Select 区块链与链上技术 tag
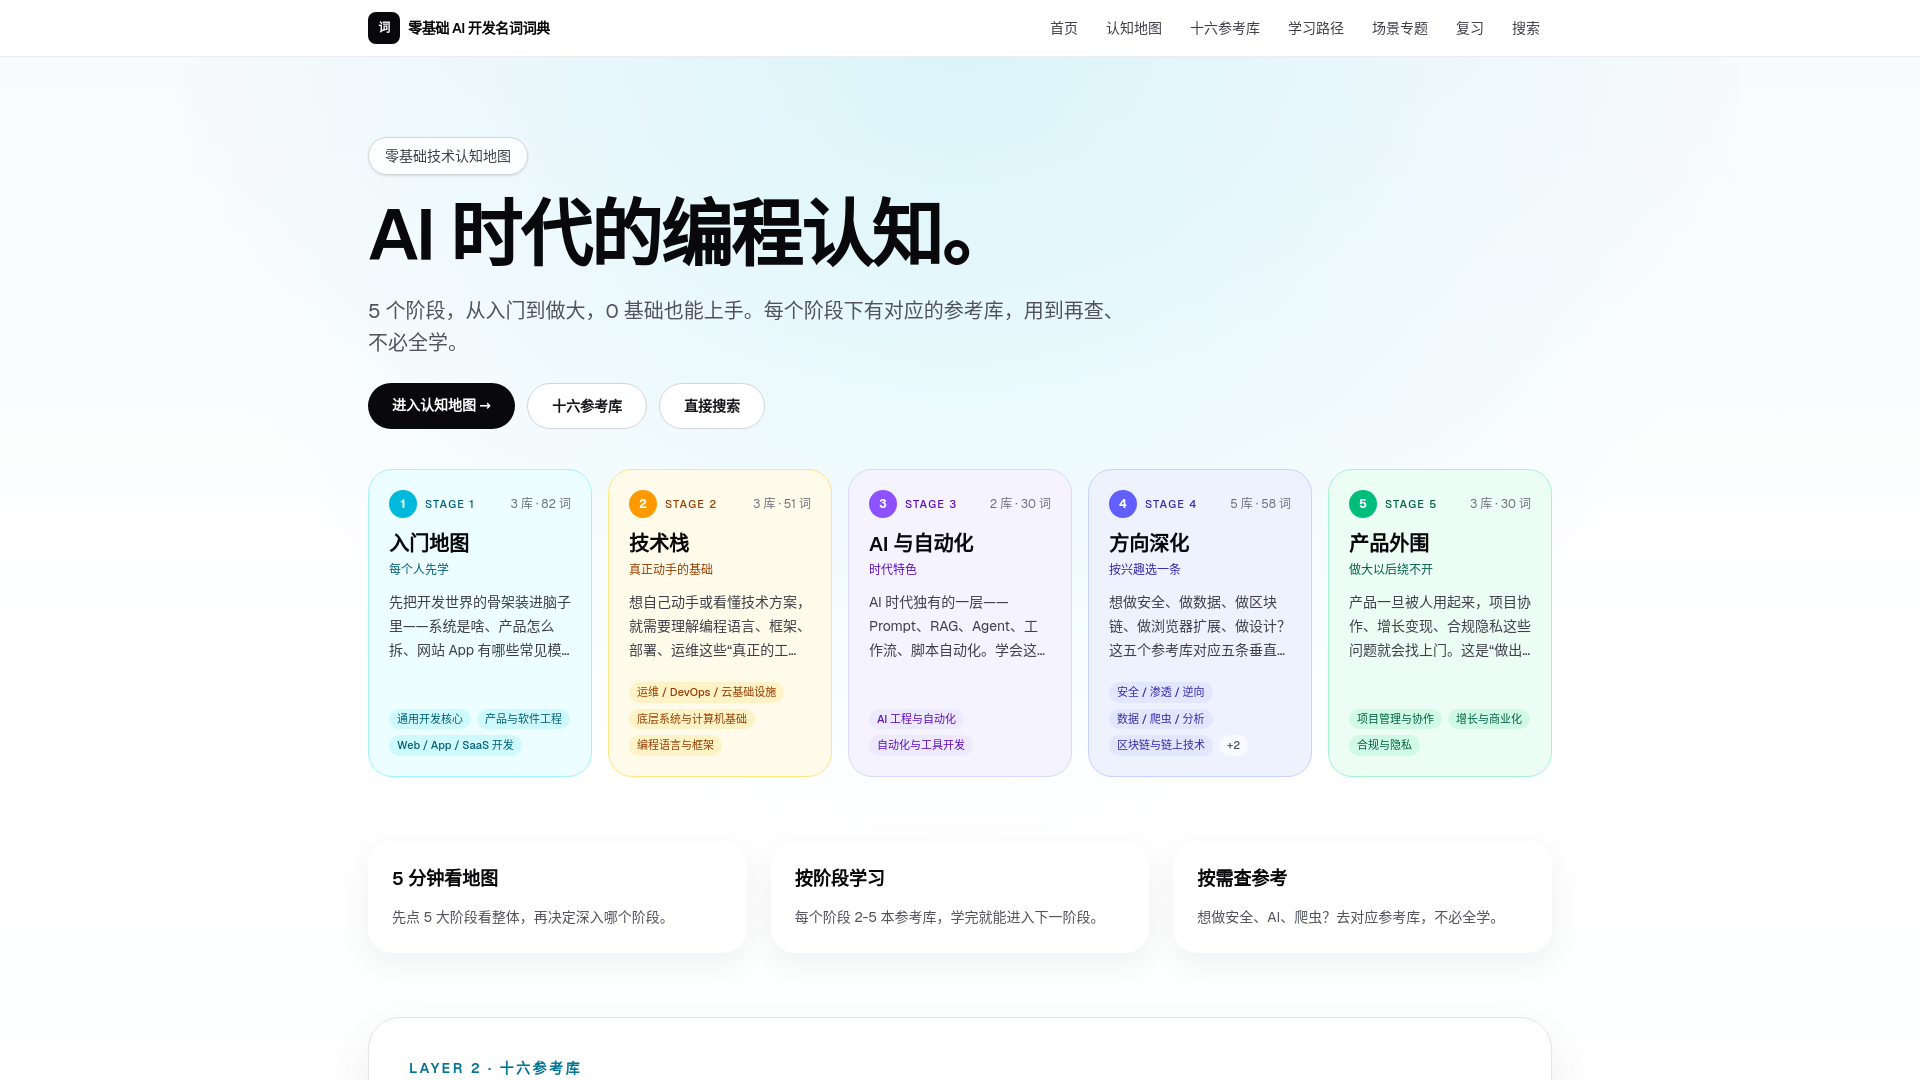Viewport: 1920px width, 1080px height. [x=1161, y=745]
